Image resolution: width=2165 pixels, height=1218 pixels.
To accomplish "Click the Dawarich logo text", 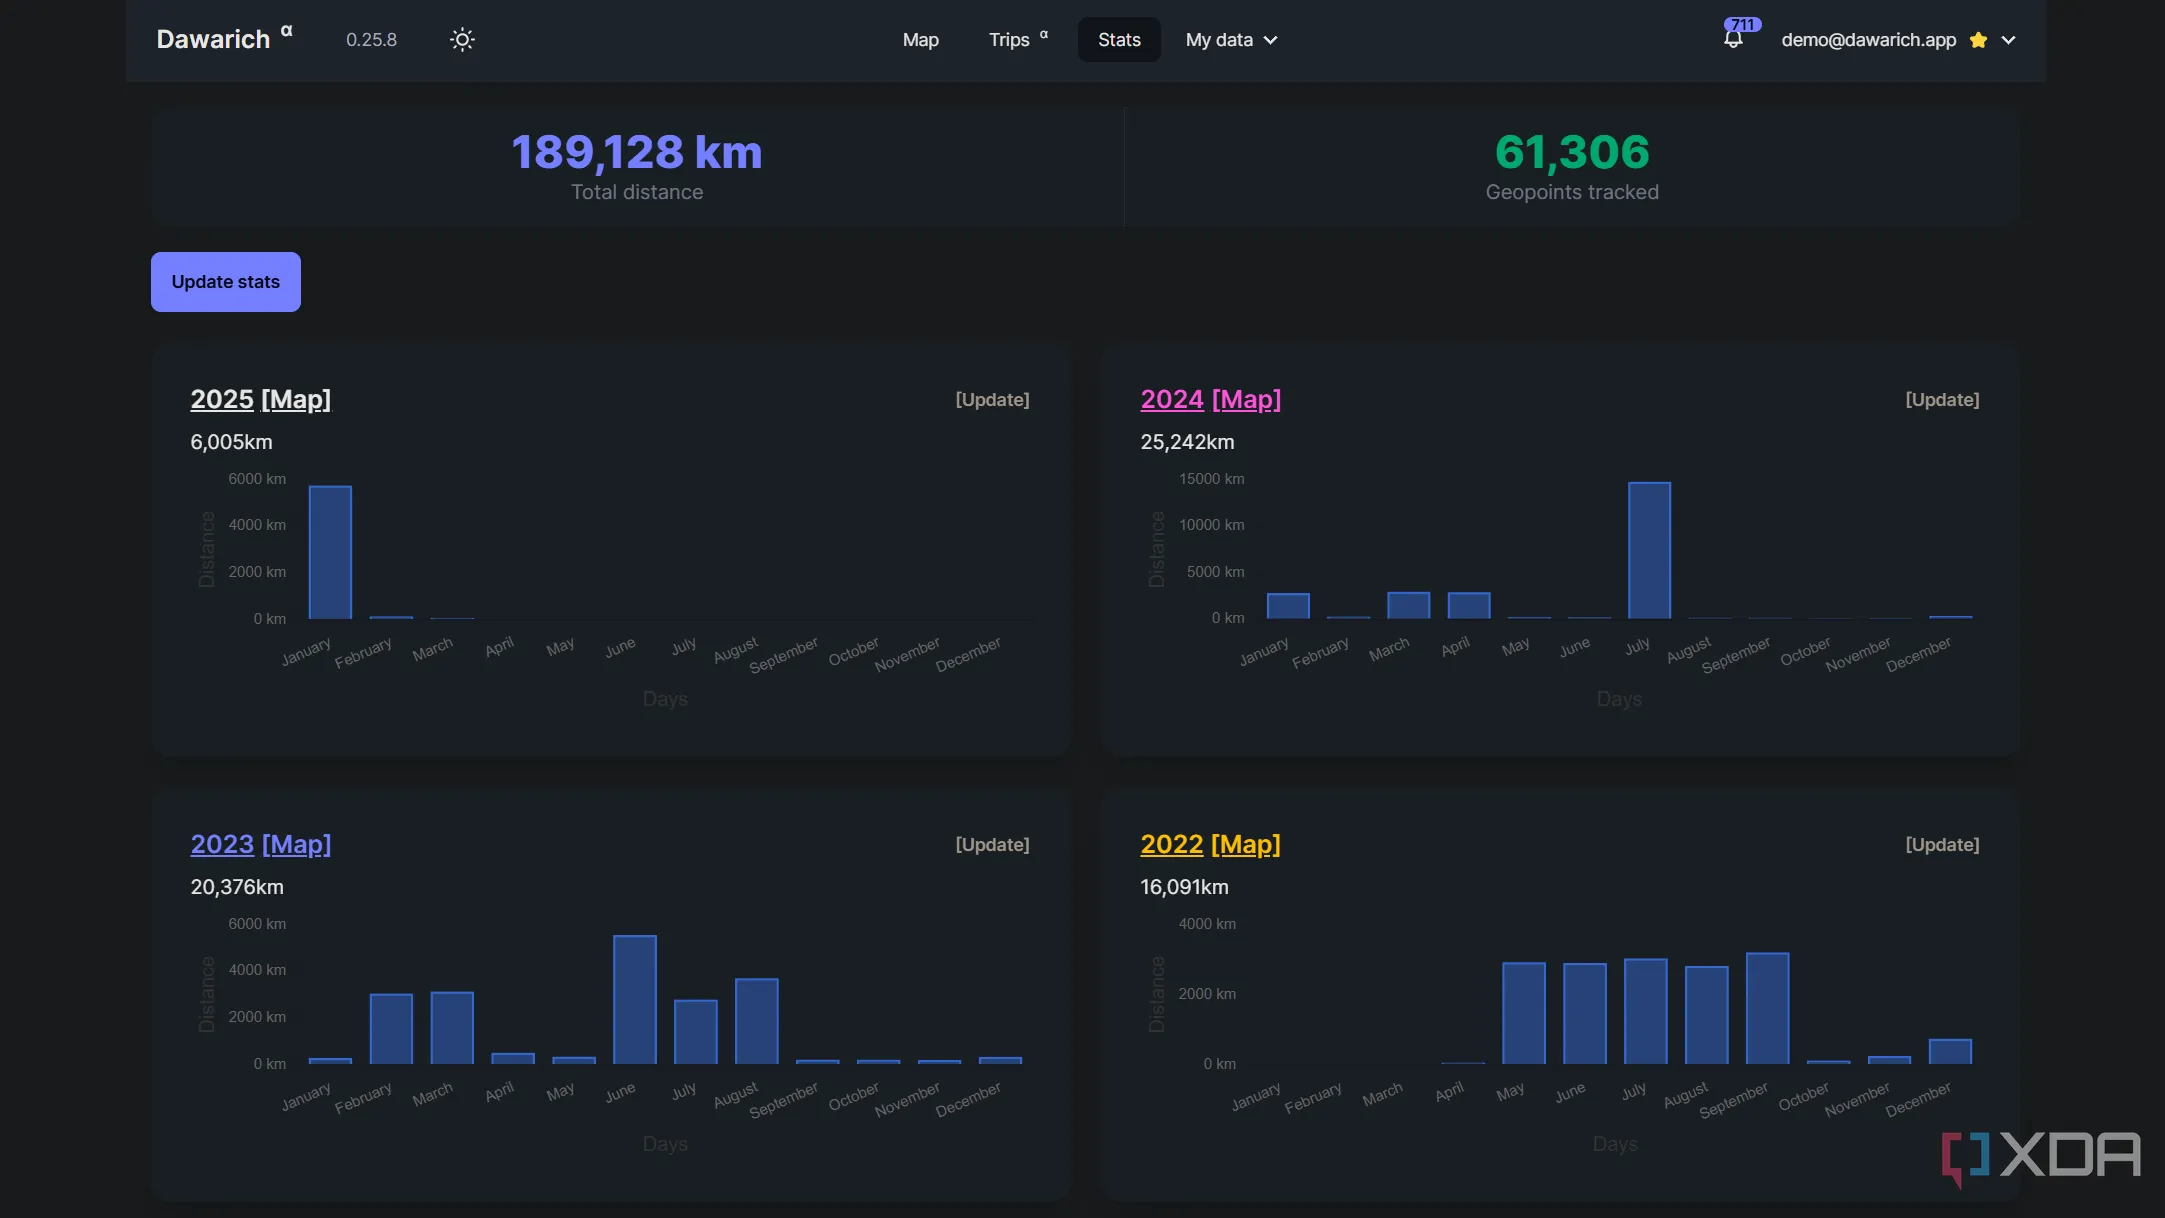I will pos(213,40).
